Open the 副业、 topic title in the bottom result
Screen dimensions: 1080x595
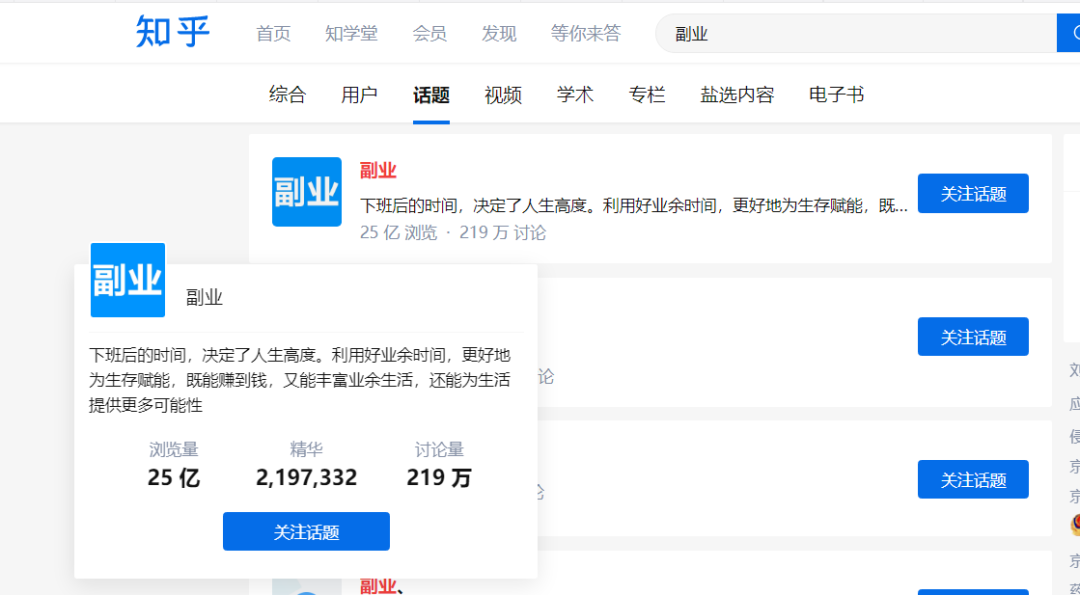click(380, 586)
